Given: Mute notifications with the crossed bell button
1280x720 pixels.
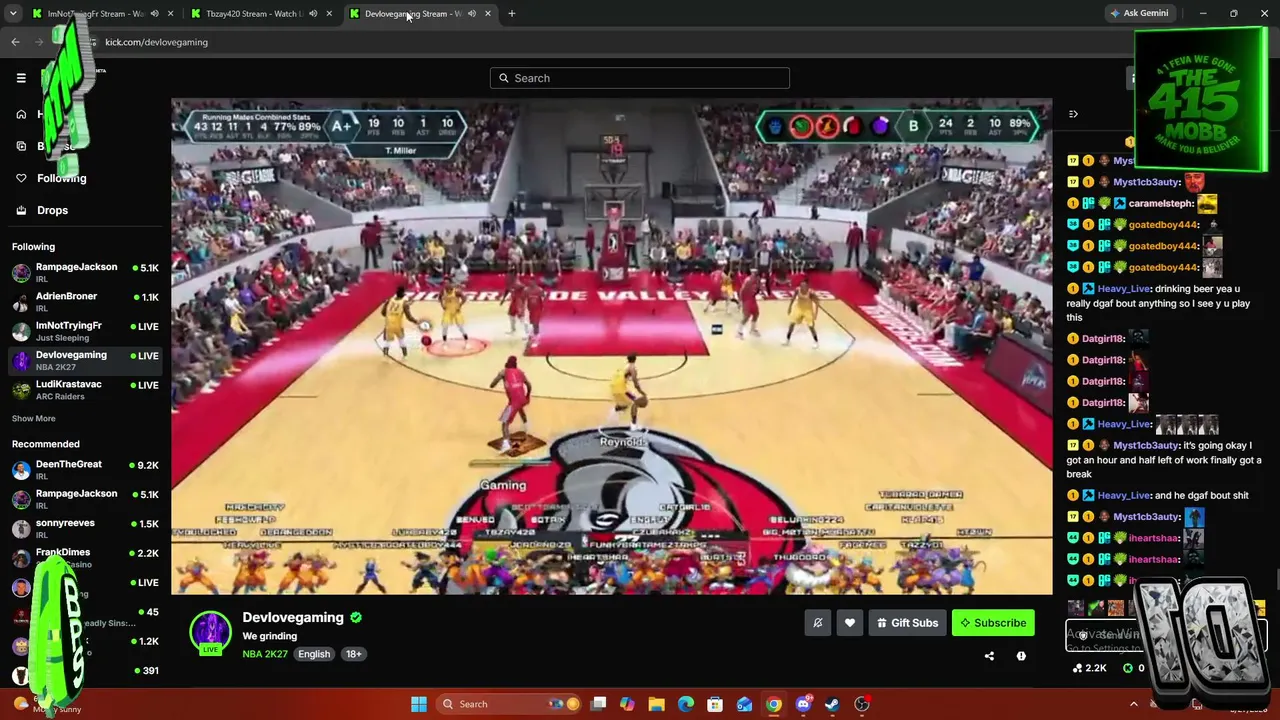Looking at the screenshot, I should tap(817, 623).
